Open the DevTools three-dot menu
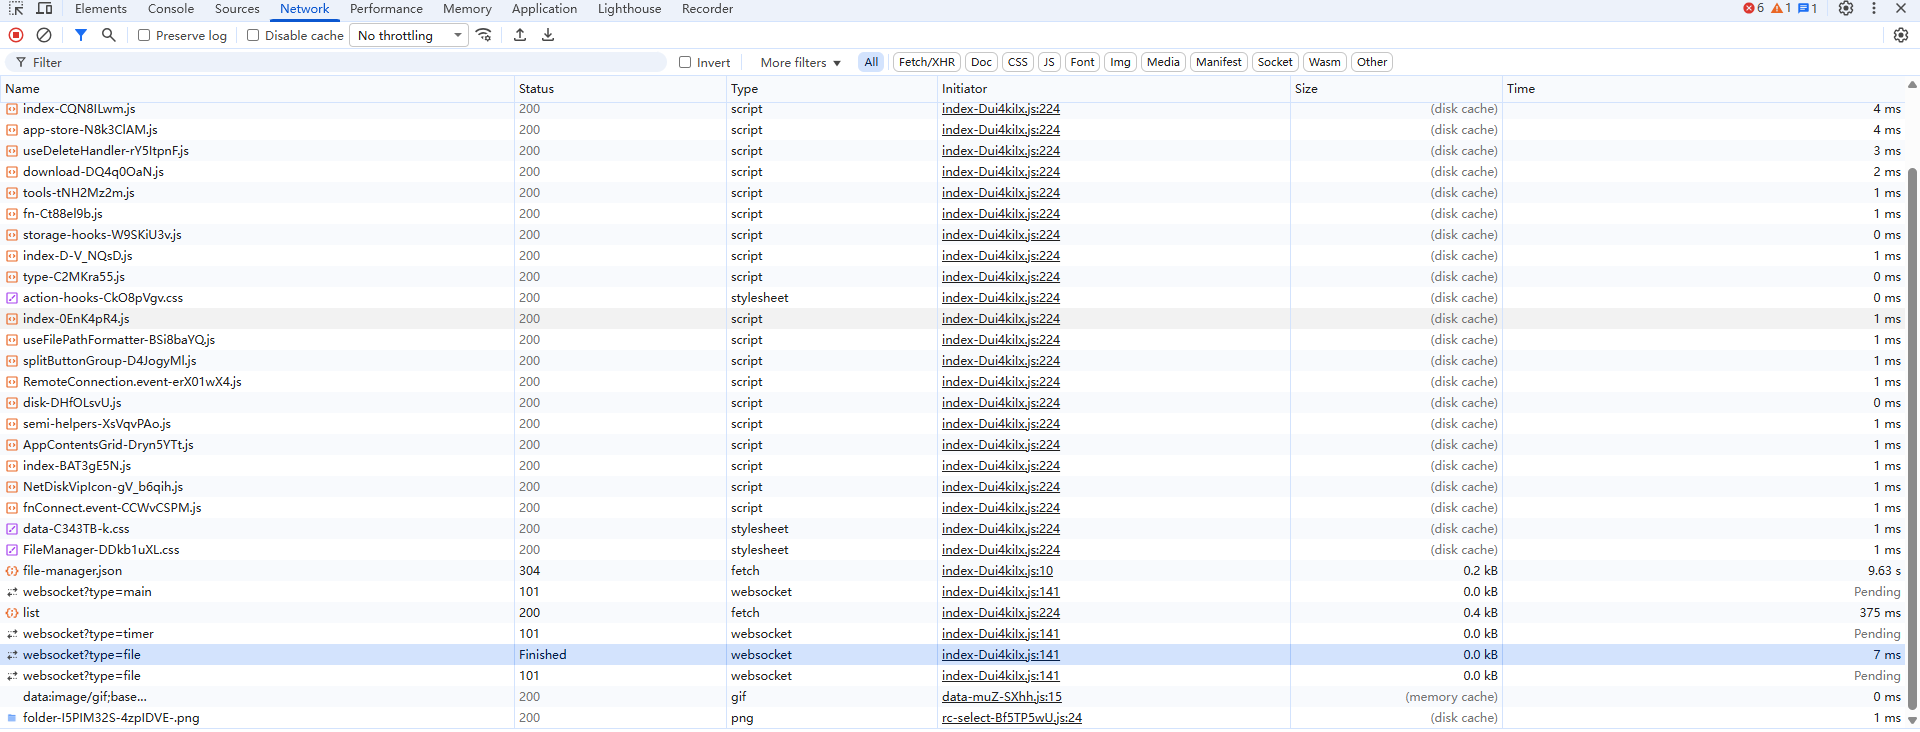 [1874, 9]
